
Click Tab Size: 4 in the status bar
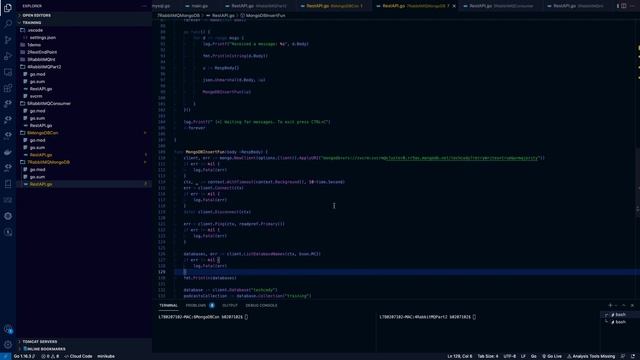[x=488, y=356]
